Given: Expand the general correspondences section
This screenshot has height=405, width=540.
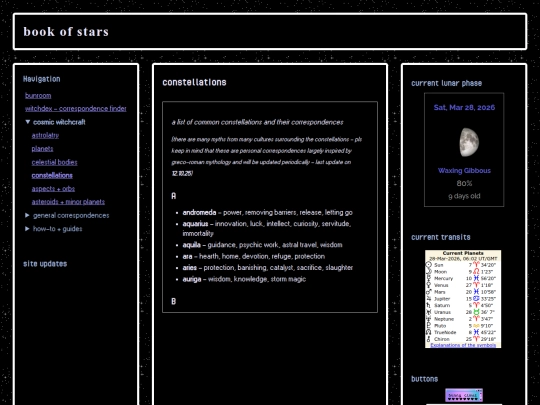Looking at the screenshot, I should pos(67,215).
